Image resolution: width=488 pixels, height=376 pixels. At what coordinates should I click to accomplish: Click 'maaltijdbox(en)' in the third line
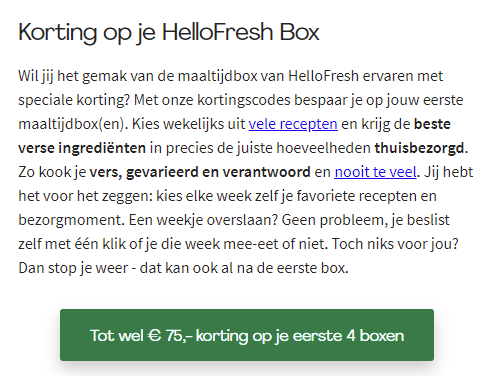pos(71,124)
